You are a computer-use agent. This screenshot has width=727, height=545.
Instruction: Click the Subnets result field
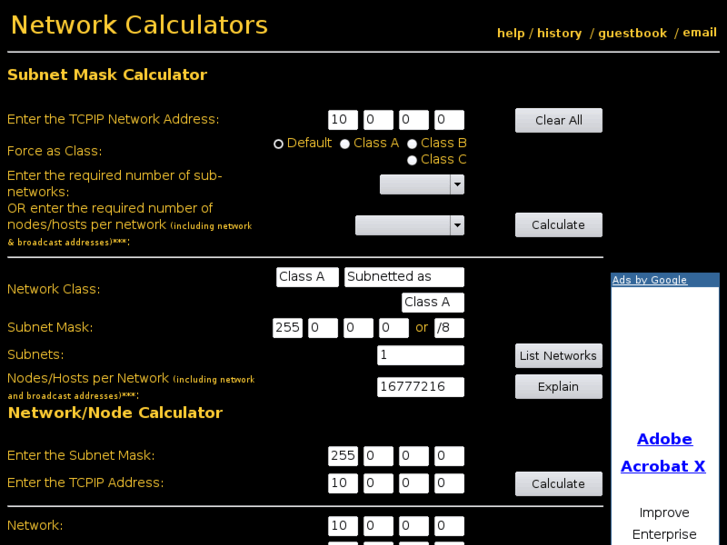tap(421, 355)
